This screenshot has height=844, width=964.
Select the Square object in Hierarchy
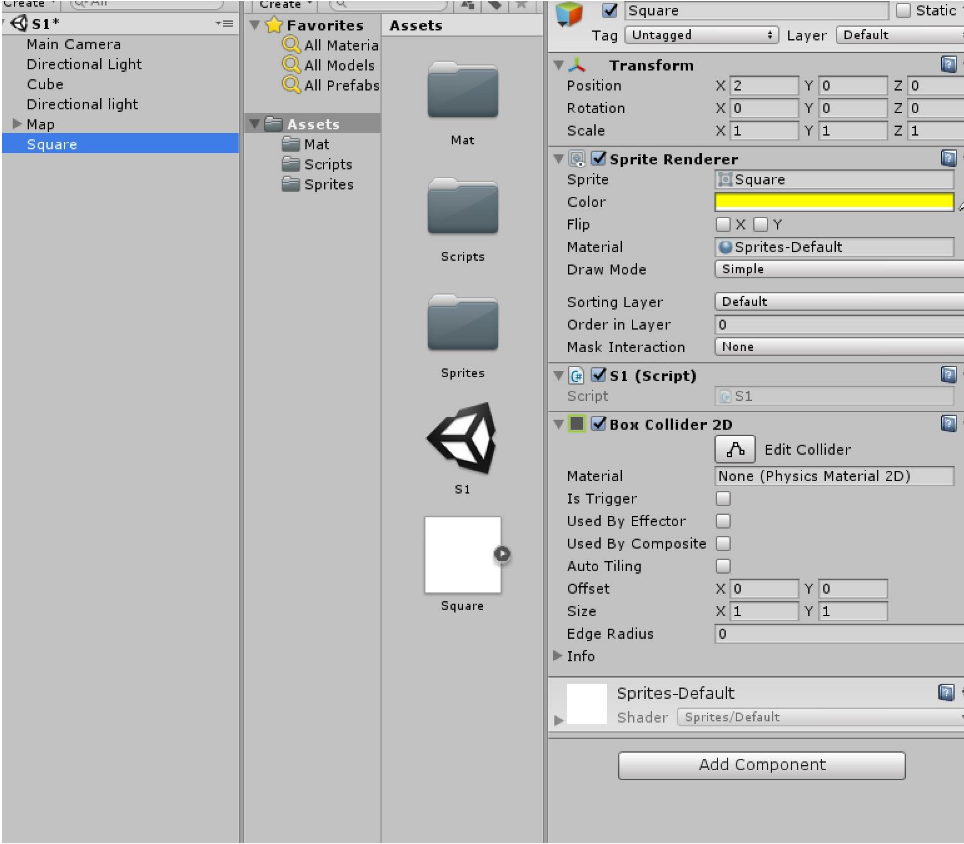[x=120, y=144]
